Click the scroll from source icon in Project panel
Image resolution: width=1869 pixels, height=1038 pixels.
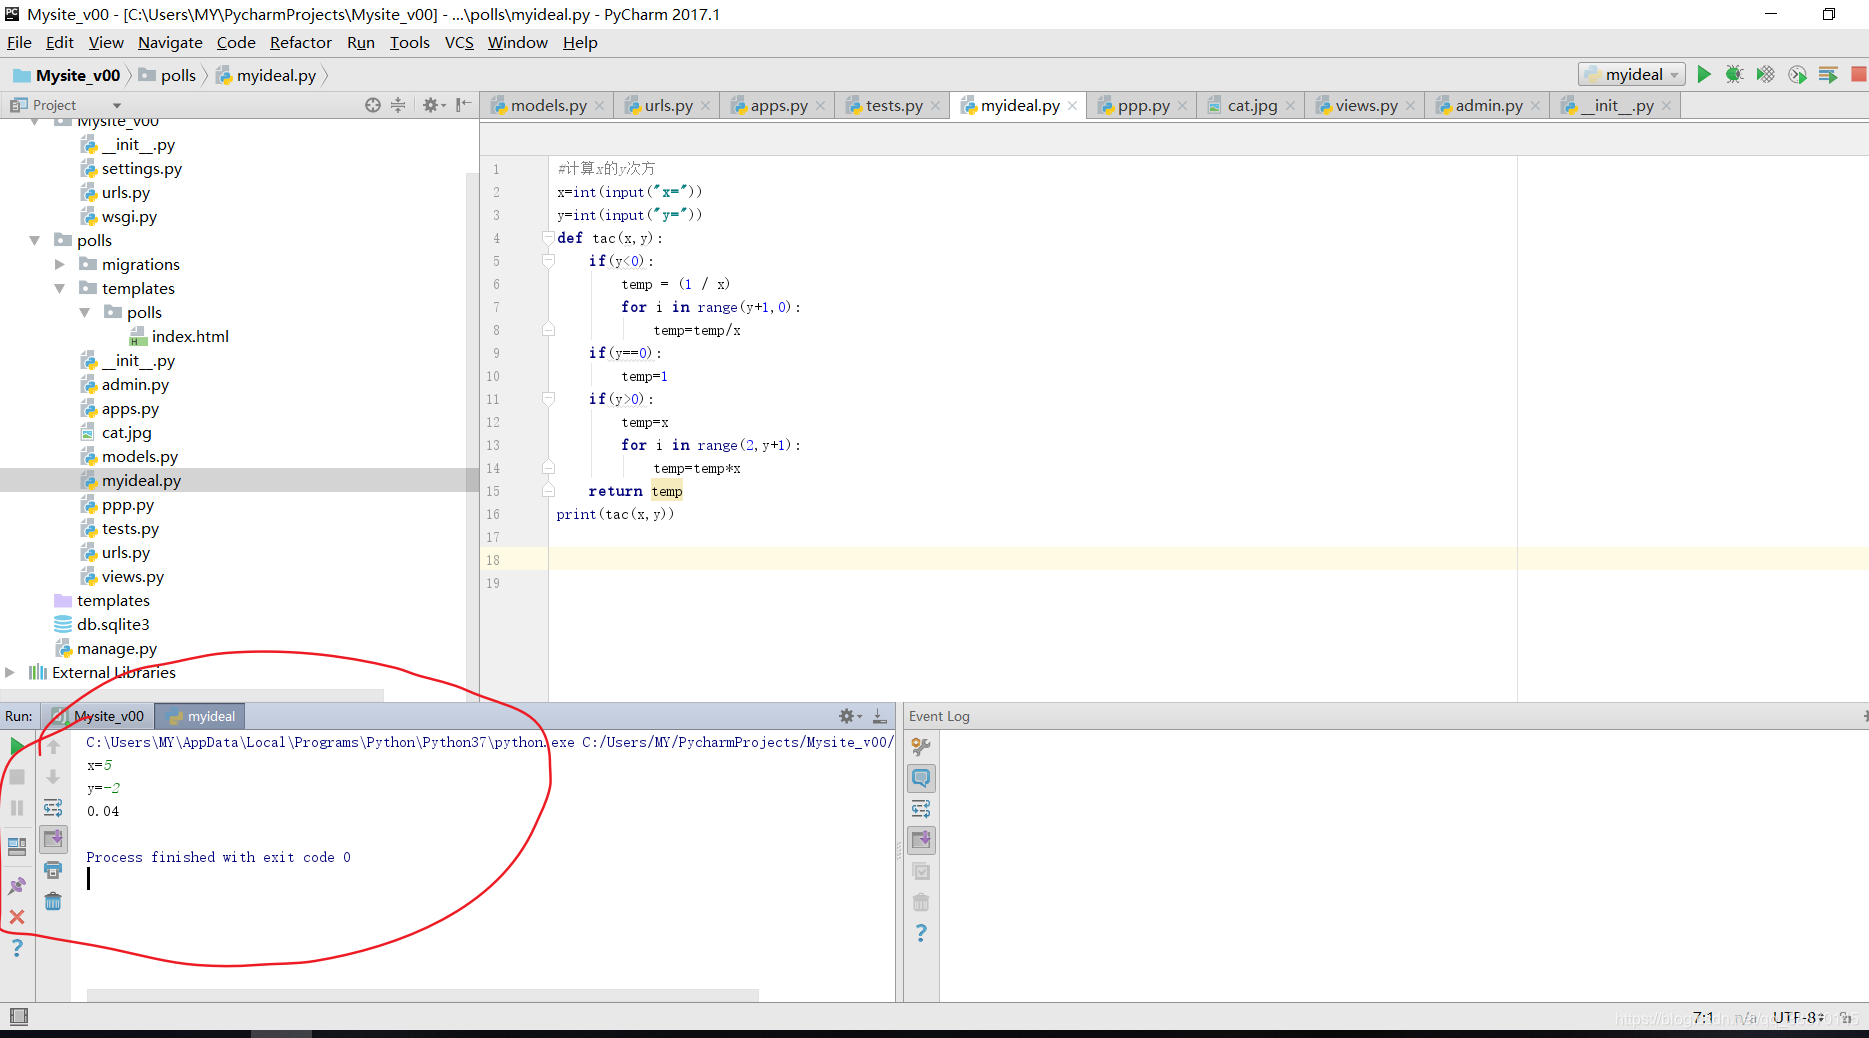coord(373,105)
